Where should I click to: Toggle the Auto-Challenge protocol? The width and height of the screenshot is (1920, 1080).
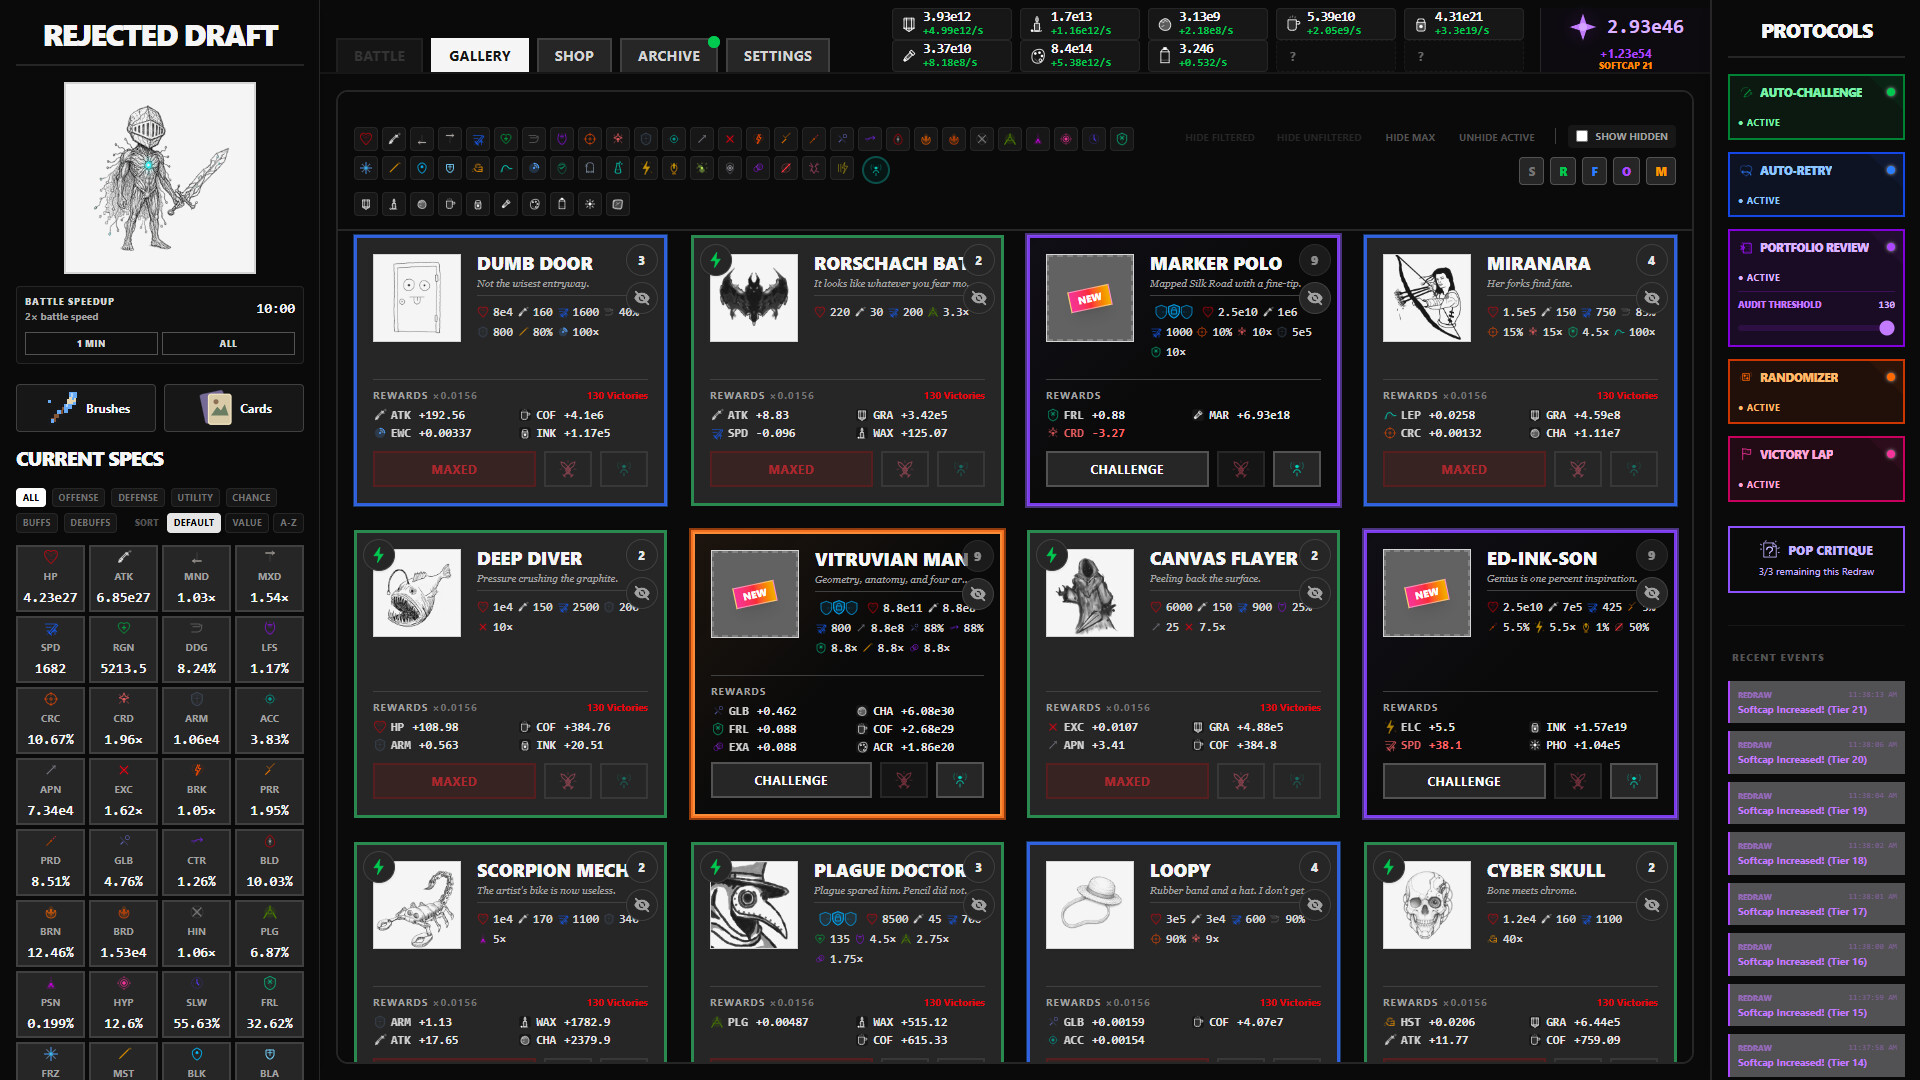point(1816,106)
